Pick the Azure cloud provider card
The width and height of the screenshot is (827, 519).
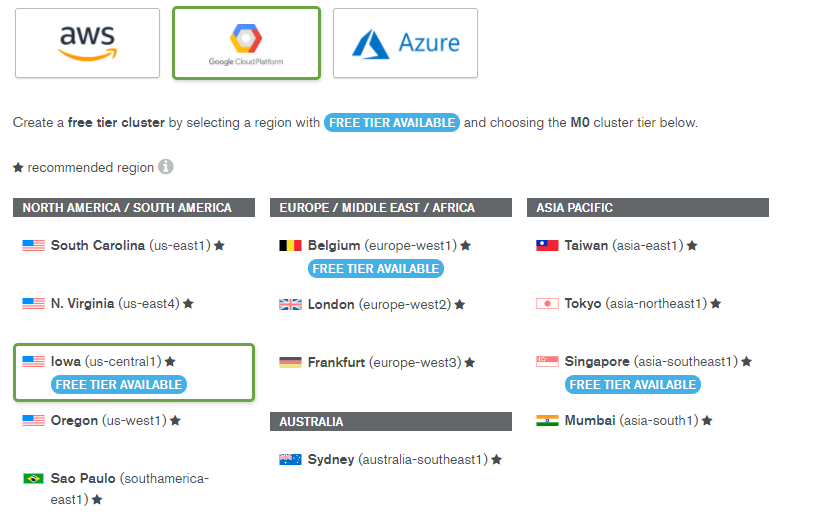[x=405, y=43]
